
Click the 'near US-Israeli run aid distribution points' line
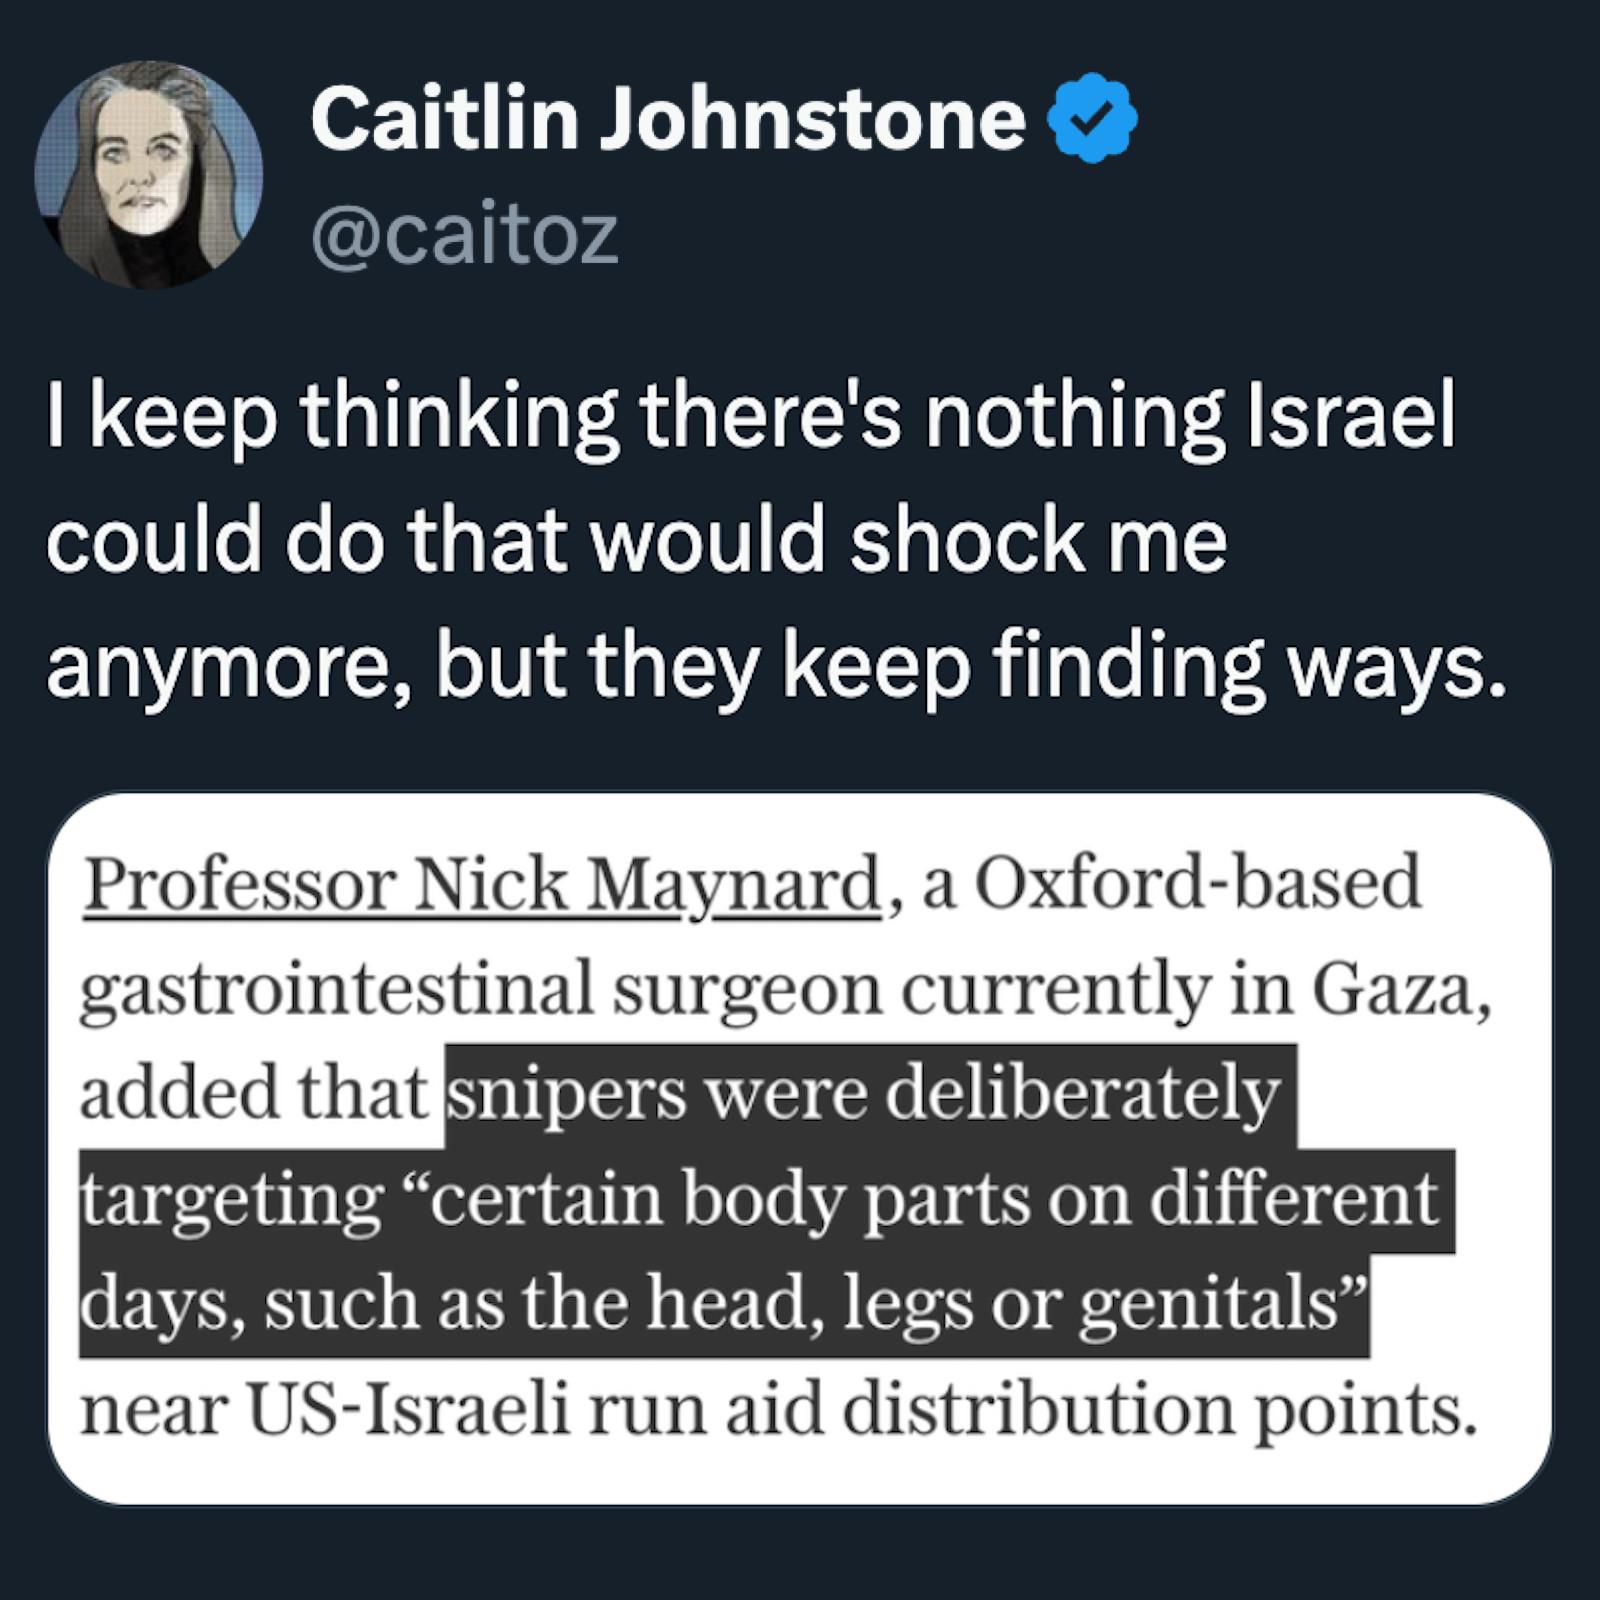coord(779,1410)
